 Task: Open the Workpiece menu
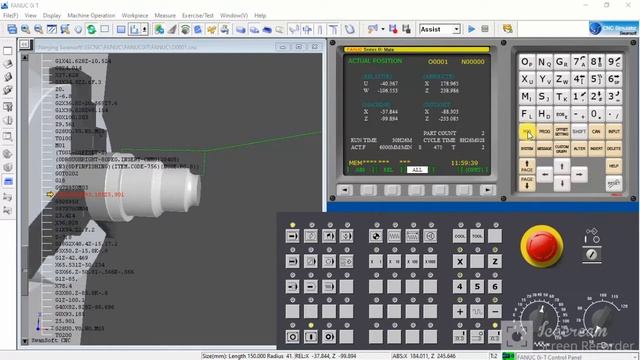coord(135,16)
